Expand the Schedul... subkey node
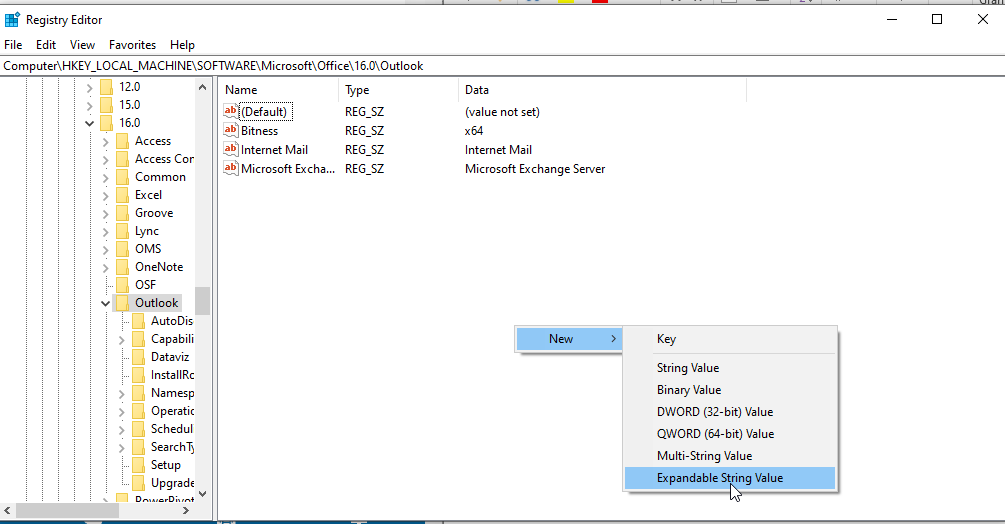The height and width of the screenshot is (524, 1005). click(121, 429)
